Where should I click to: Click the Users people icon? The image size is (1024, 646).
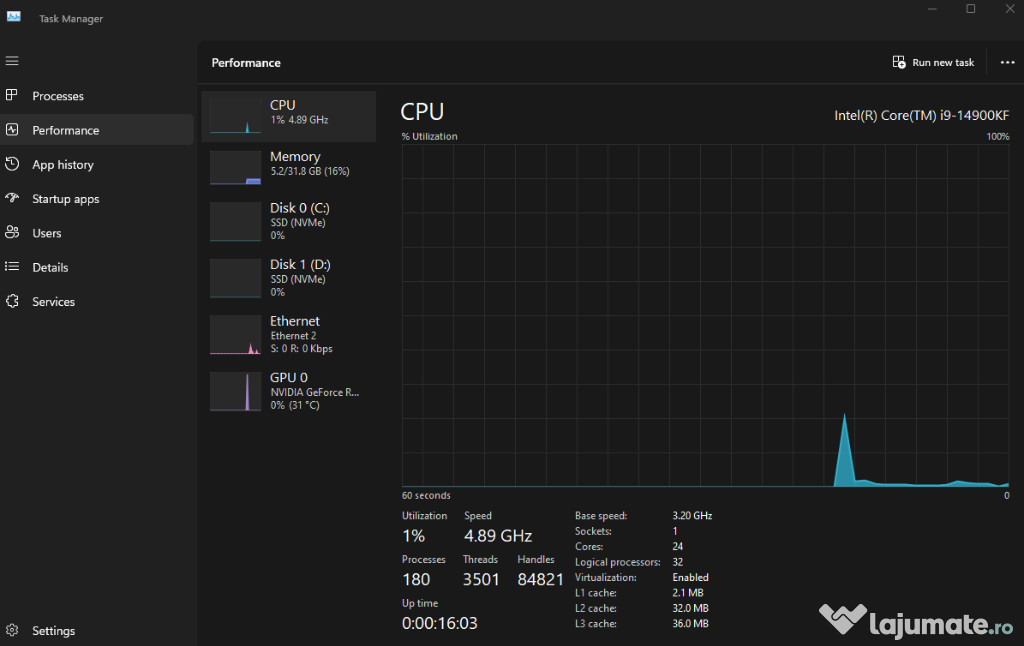(12, 233)
